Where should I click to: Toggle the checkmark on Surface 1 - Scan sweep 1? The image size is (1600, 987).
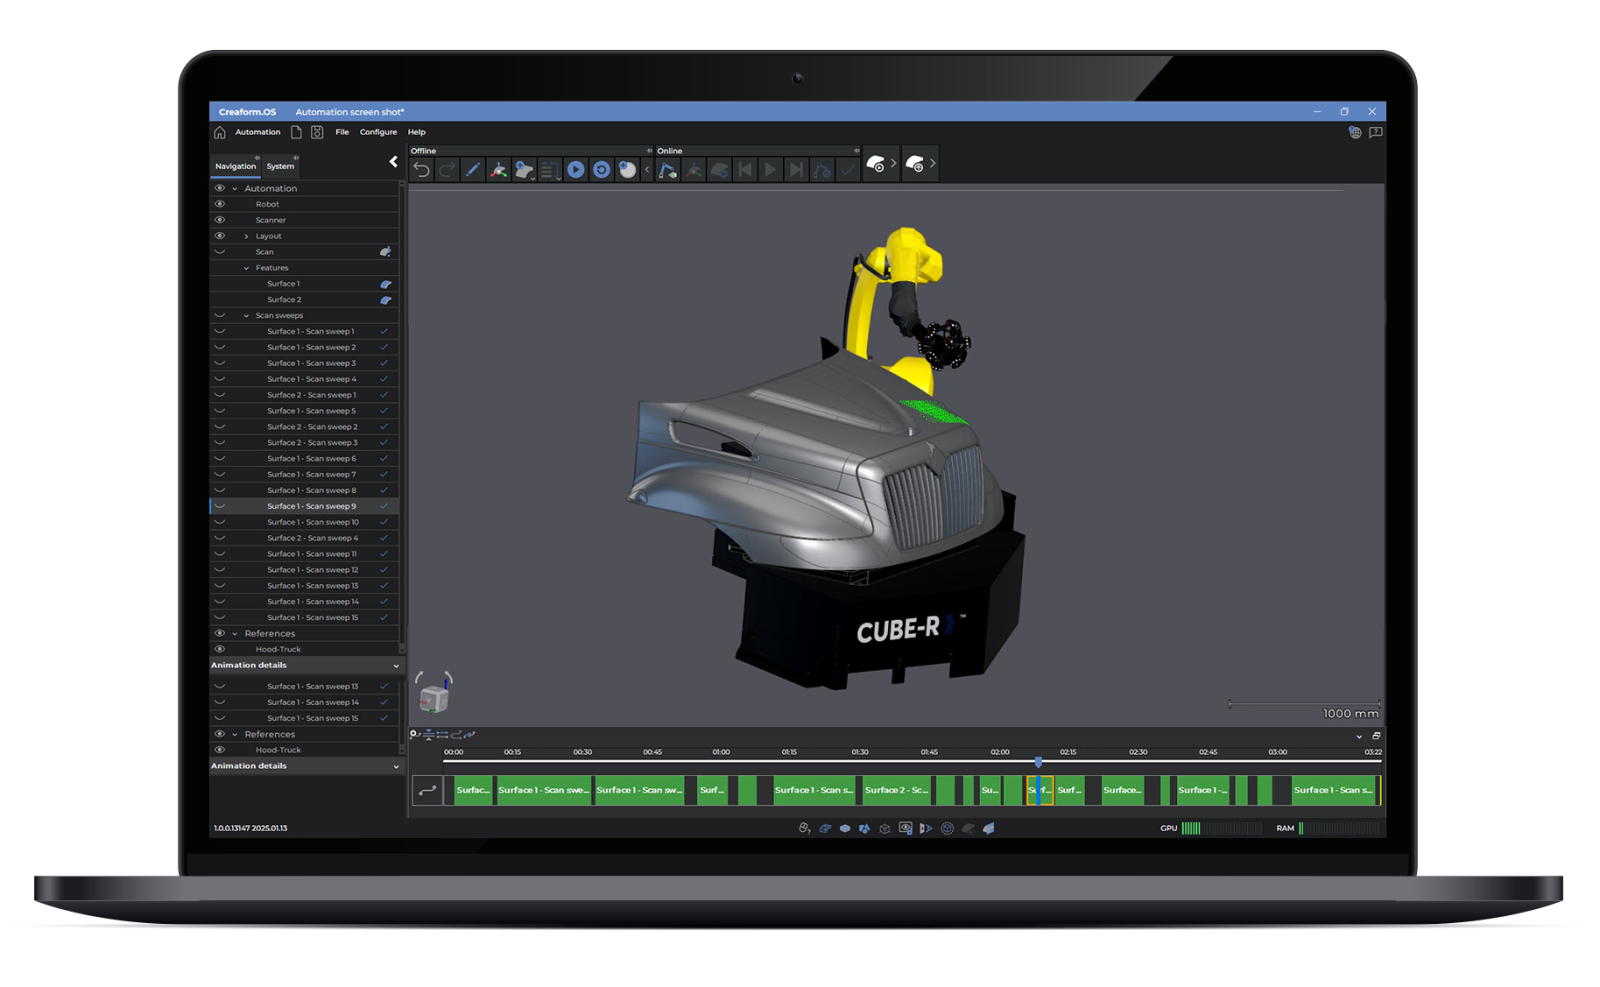tap(384, 331)
